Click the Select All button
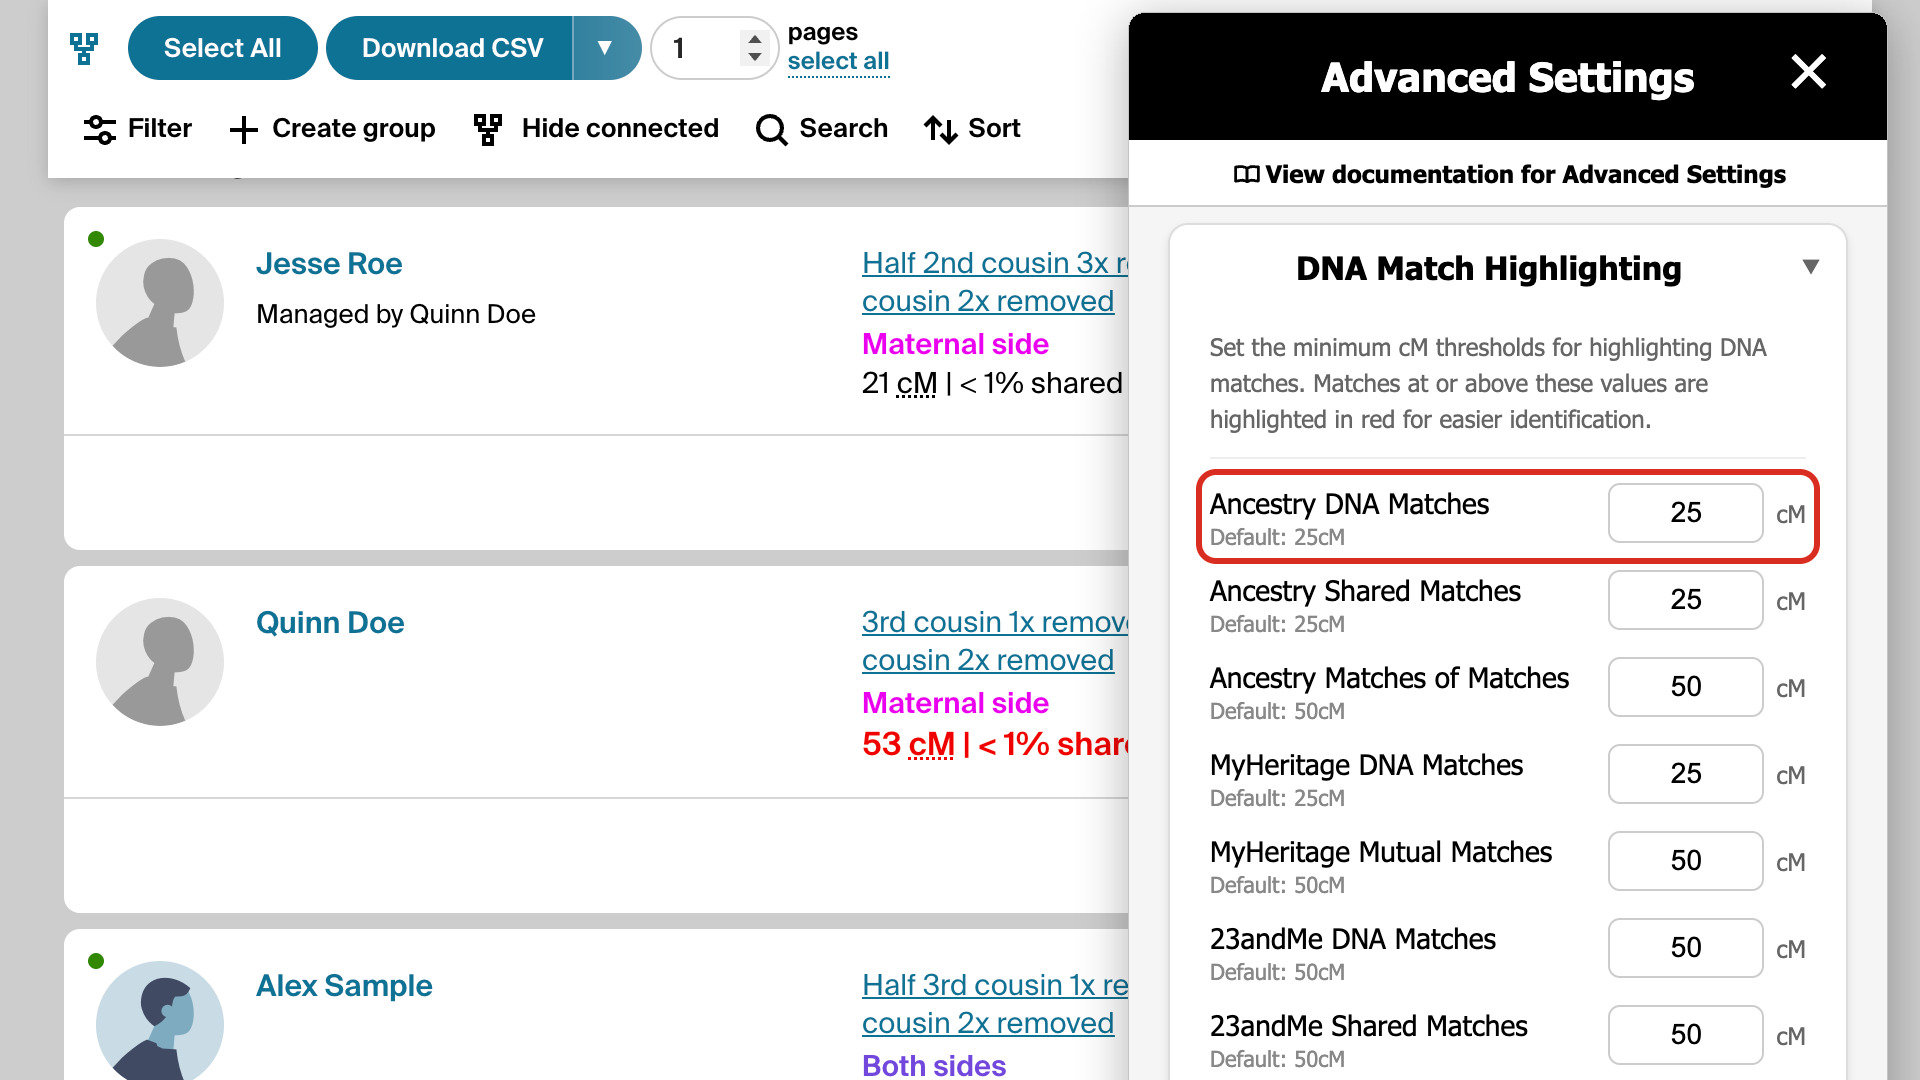 [222, 48]
